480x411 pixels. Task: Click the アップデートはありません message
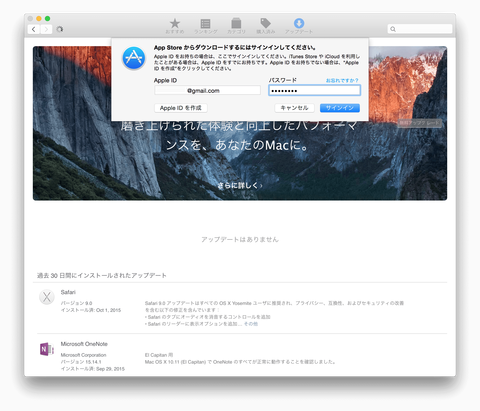click(x=240, y=239)
